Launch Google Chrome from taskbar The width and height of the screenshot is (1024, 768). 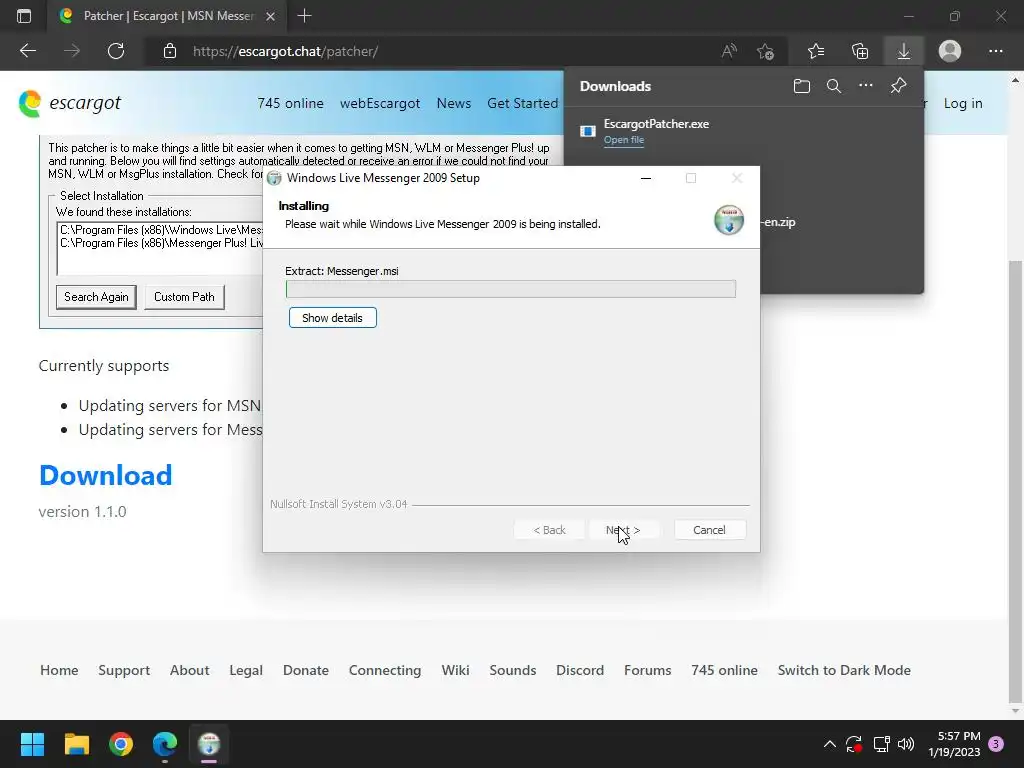tap(121, 743)
